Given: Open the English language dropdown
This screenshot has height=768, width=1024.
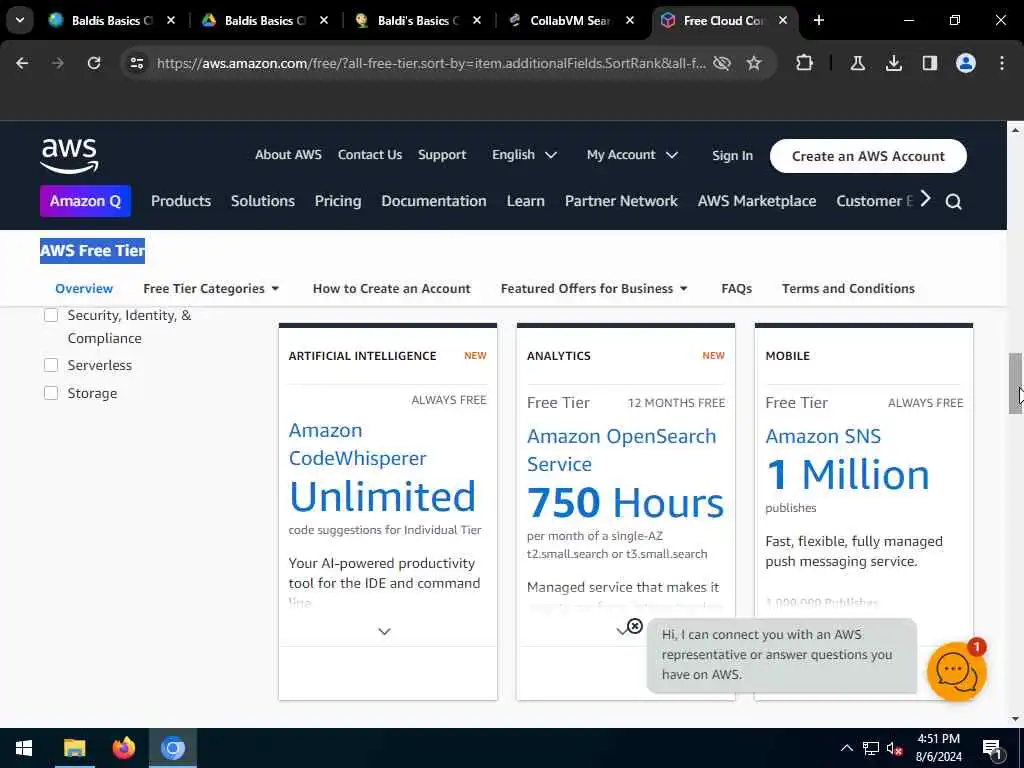Looking at the screenshot, I should [x=524, y=155].
